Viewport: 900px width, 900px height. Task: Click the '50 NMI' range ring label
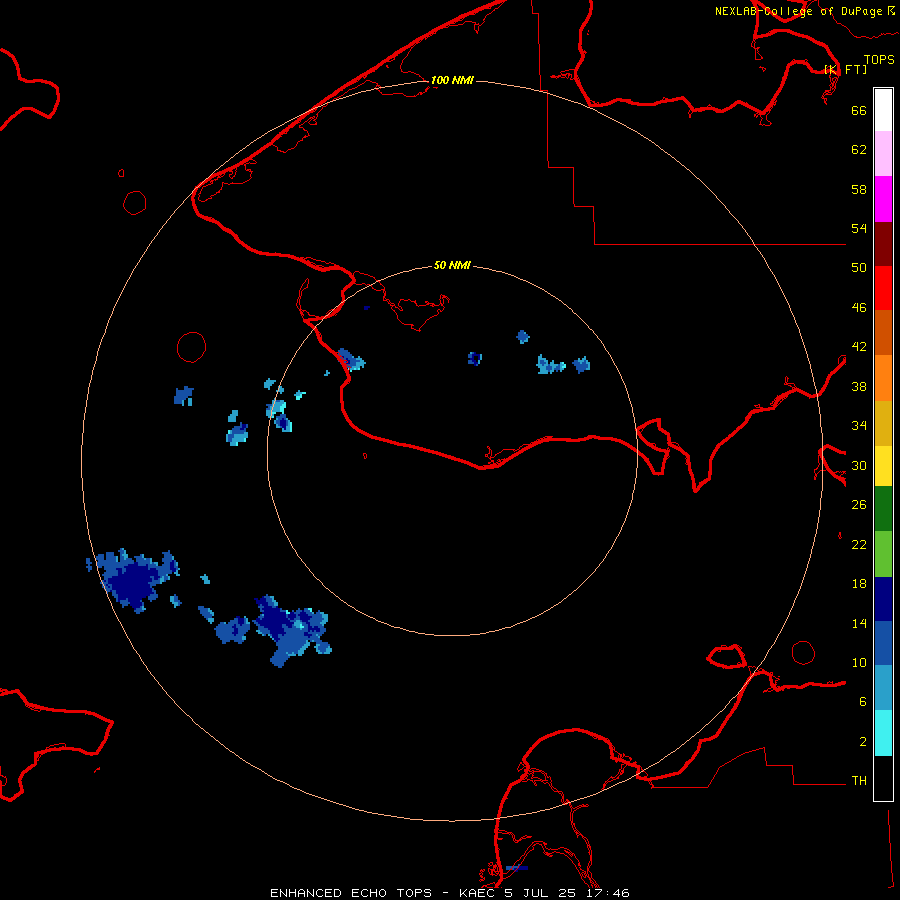pos(452,265)
